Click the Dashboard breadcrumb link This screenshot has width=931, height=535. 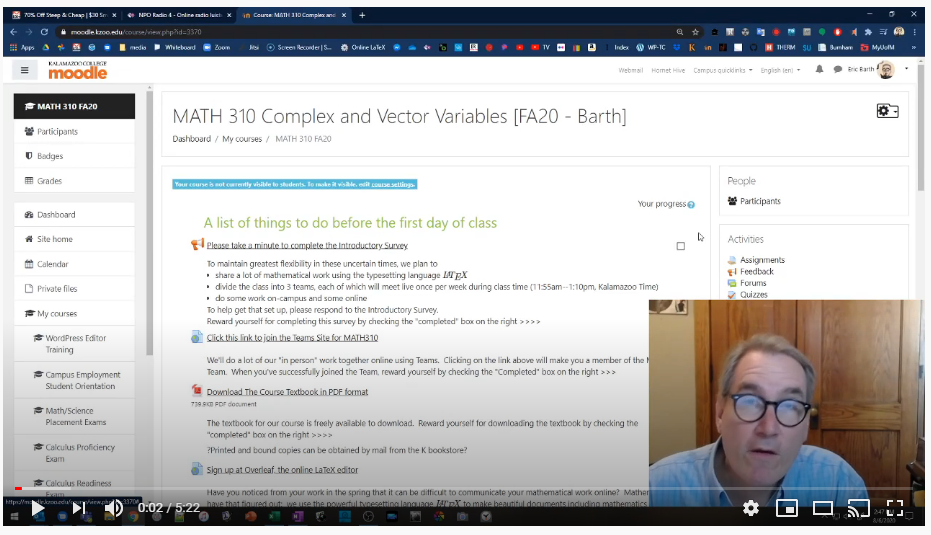pyautogui.click(x=191, y=138)
